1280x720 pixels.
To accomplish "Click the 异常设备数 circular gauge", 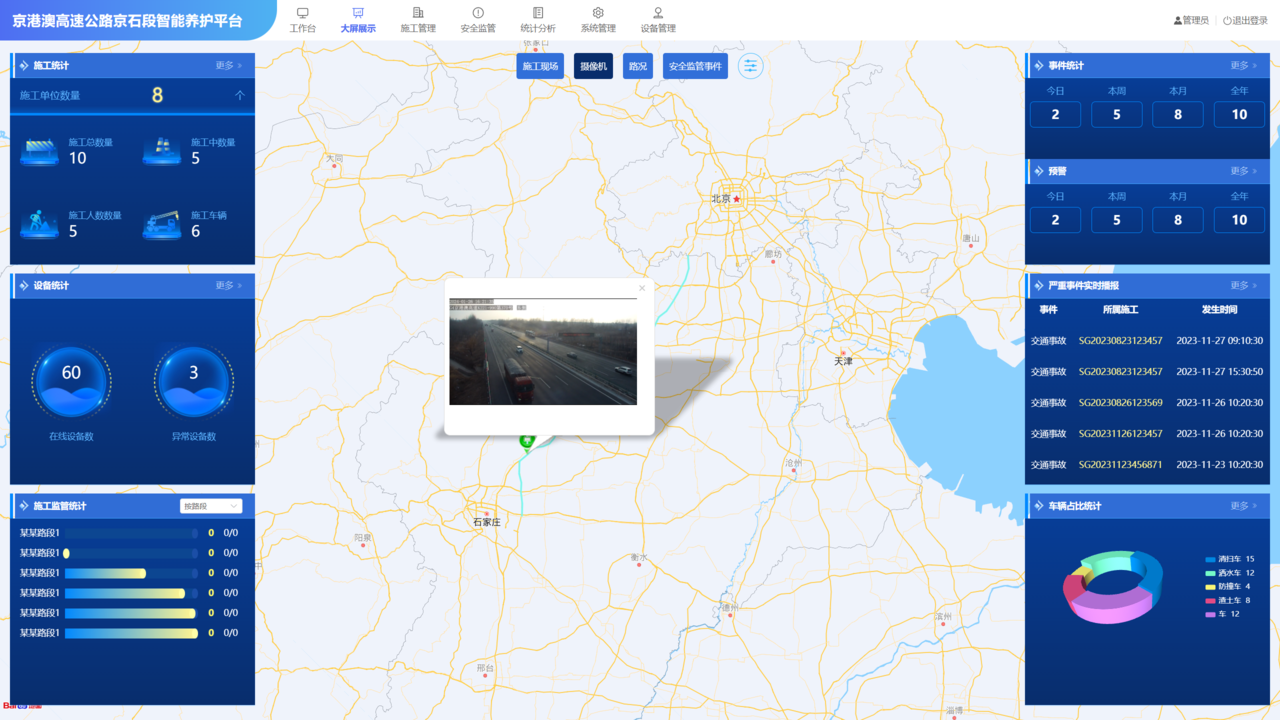I will (x=194, y=381).
